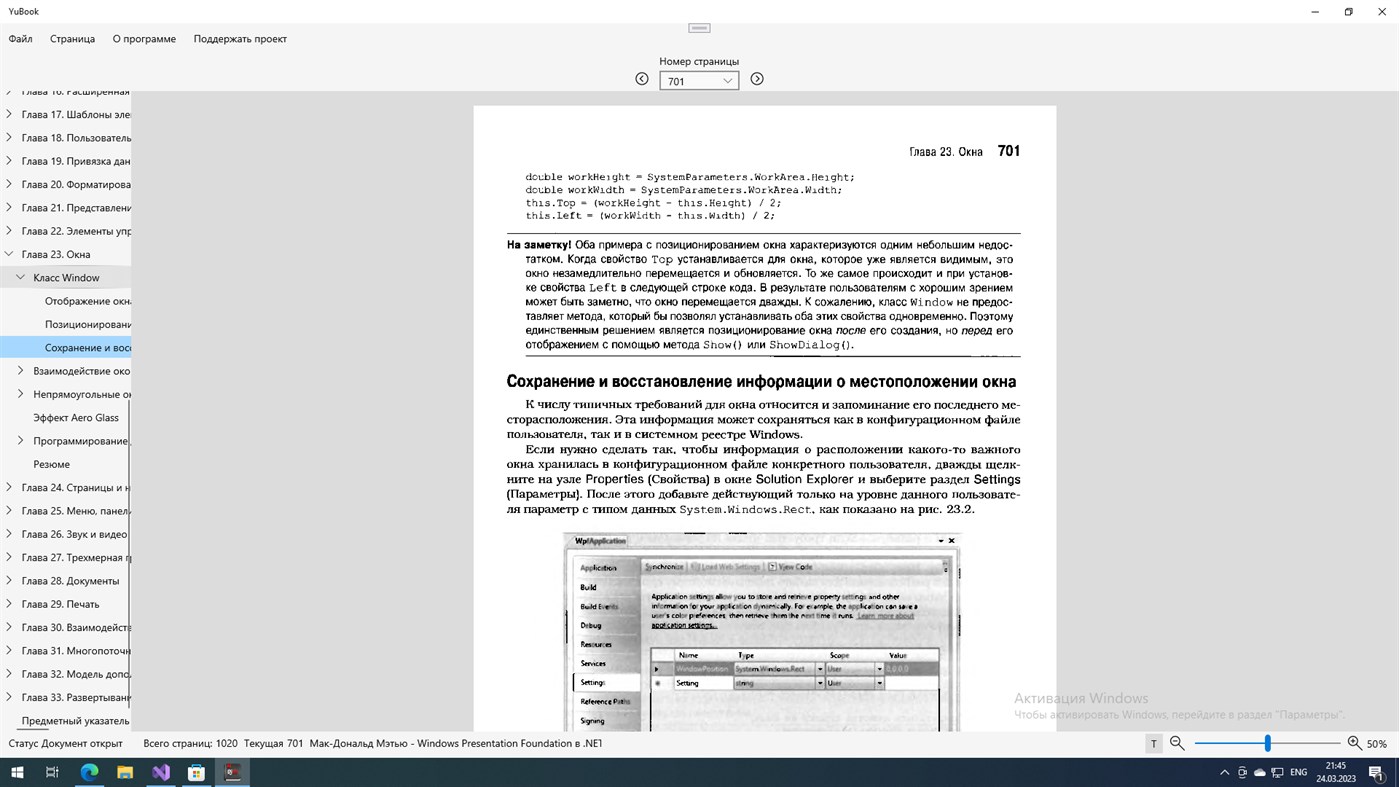Expand Глава 22. Элементы управления chapter
The width and height of the screenshot is (1399, 787).
coord(9,231)
